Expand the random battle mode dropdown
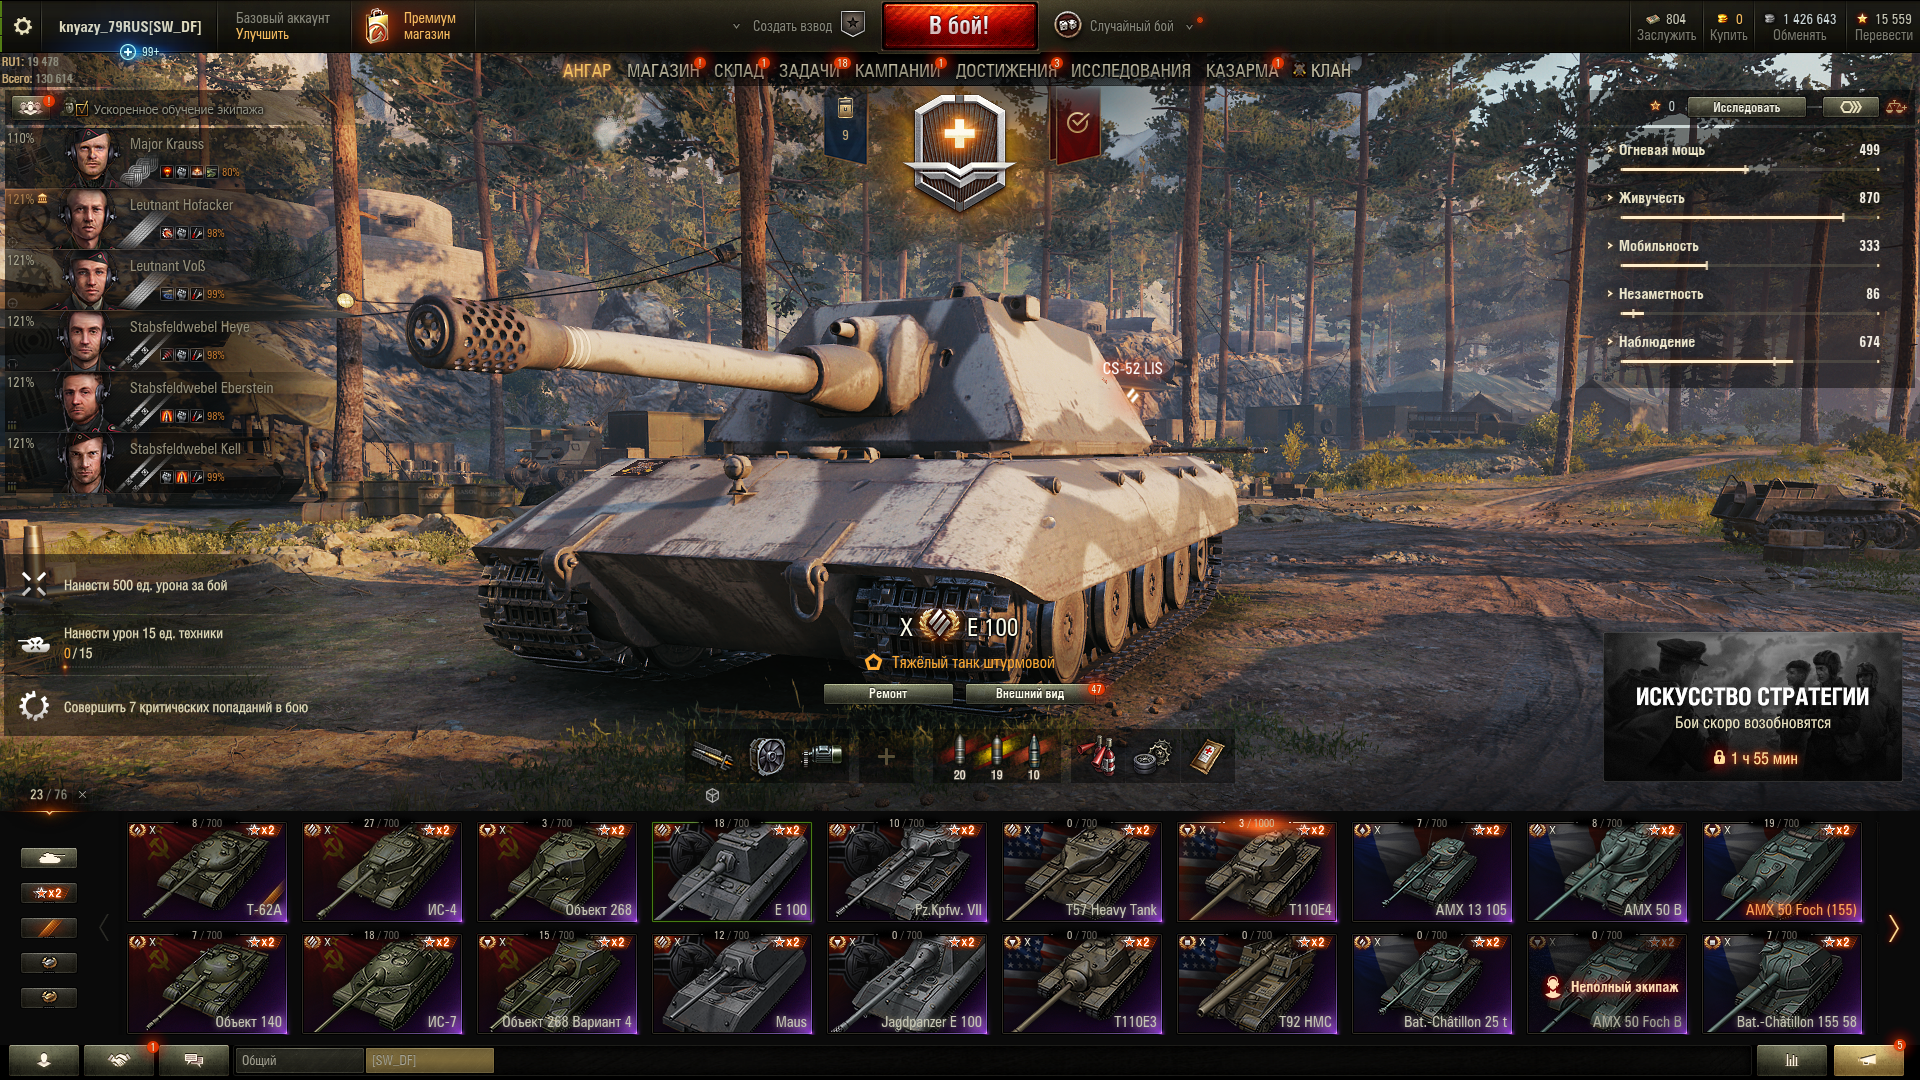This screenshot has width=1920, height=1080. (x=1189, y=27)
